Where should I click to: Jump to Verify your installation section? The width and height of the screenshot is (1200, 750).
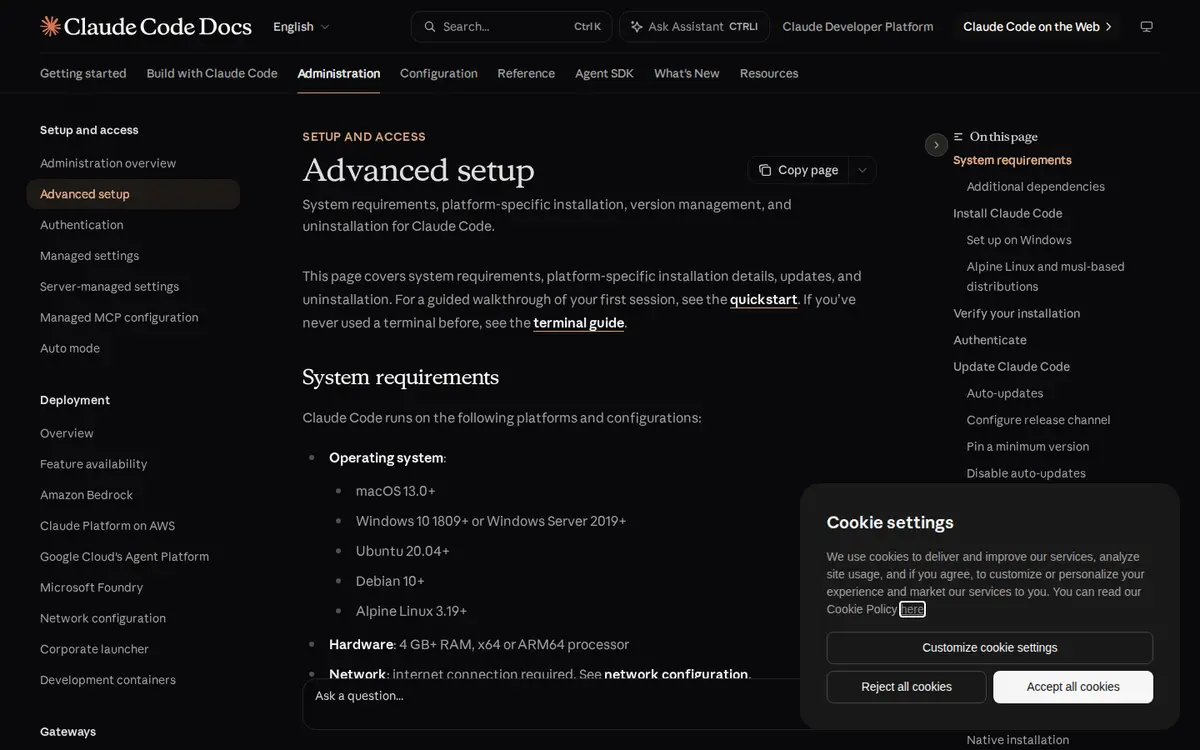pos(1017,314)
